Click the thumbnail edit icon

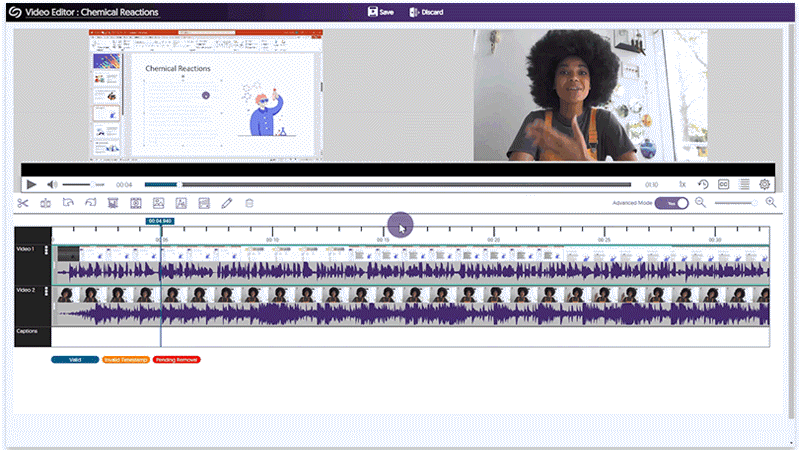(204, 203)
